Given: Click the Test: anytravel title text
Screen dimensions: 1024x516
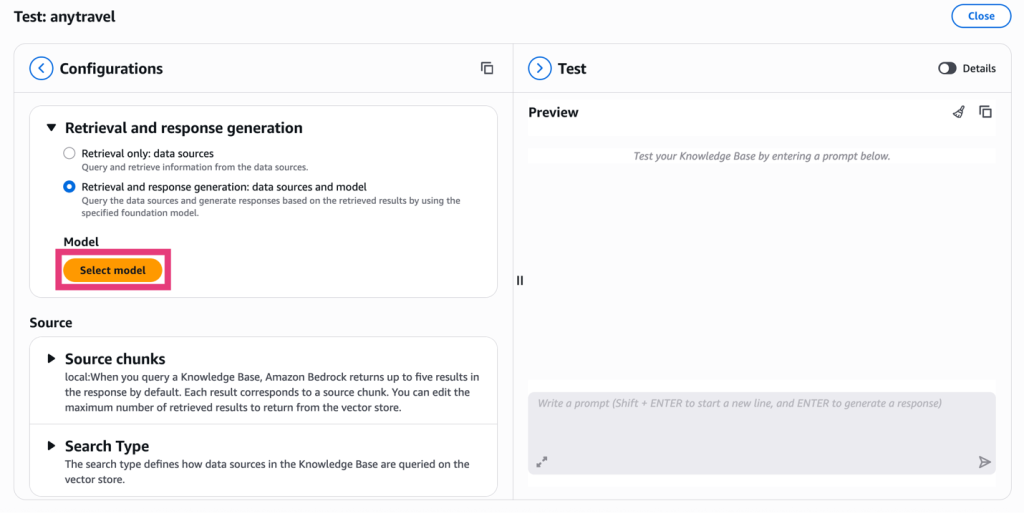Looking at the screenshot, I should pos(65,16).
